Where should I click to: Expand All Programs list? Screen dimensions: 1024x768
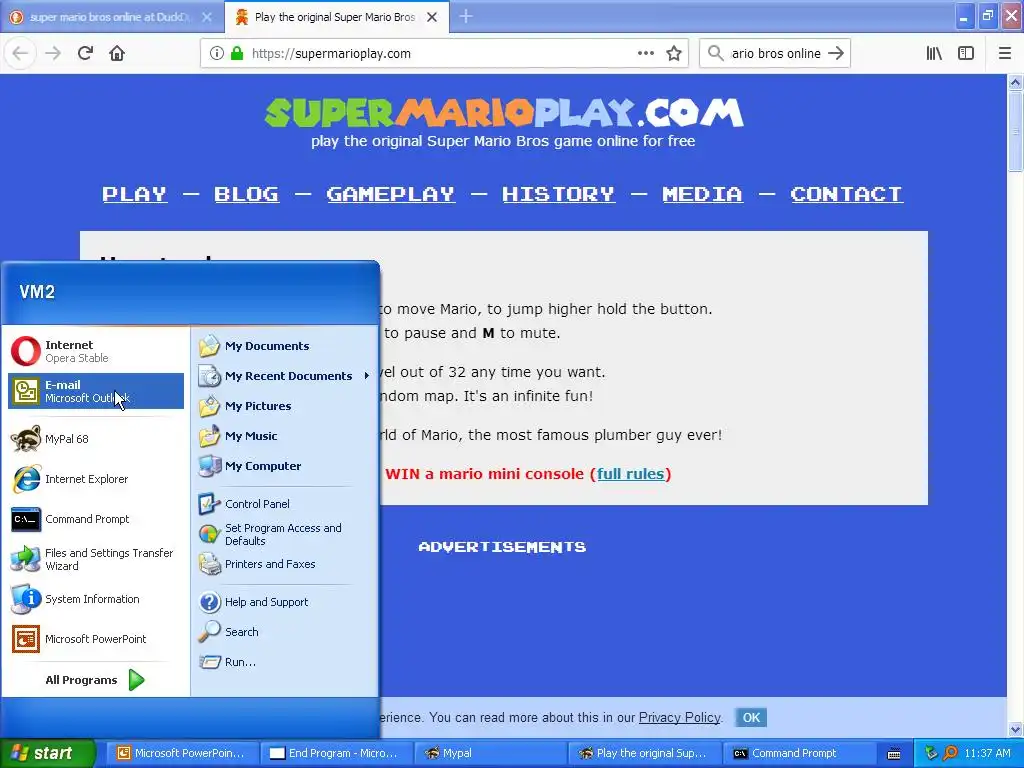pyautogui.click(x=95, y=680)
